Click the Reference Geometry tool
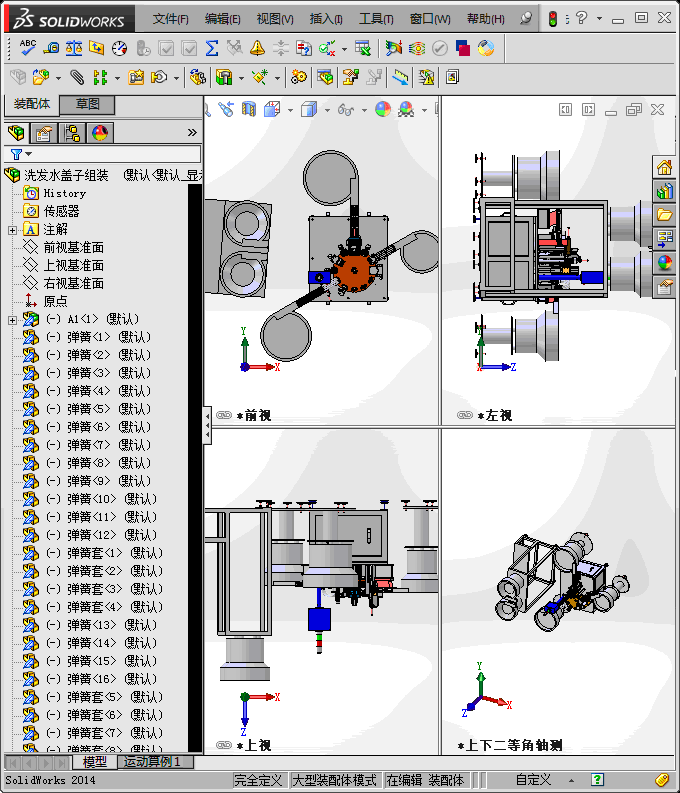 pos(260,77)
